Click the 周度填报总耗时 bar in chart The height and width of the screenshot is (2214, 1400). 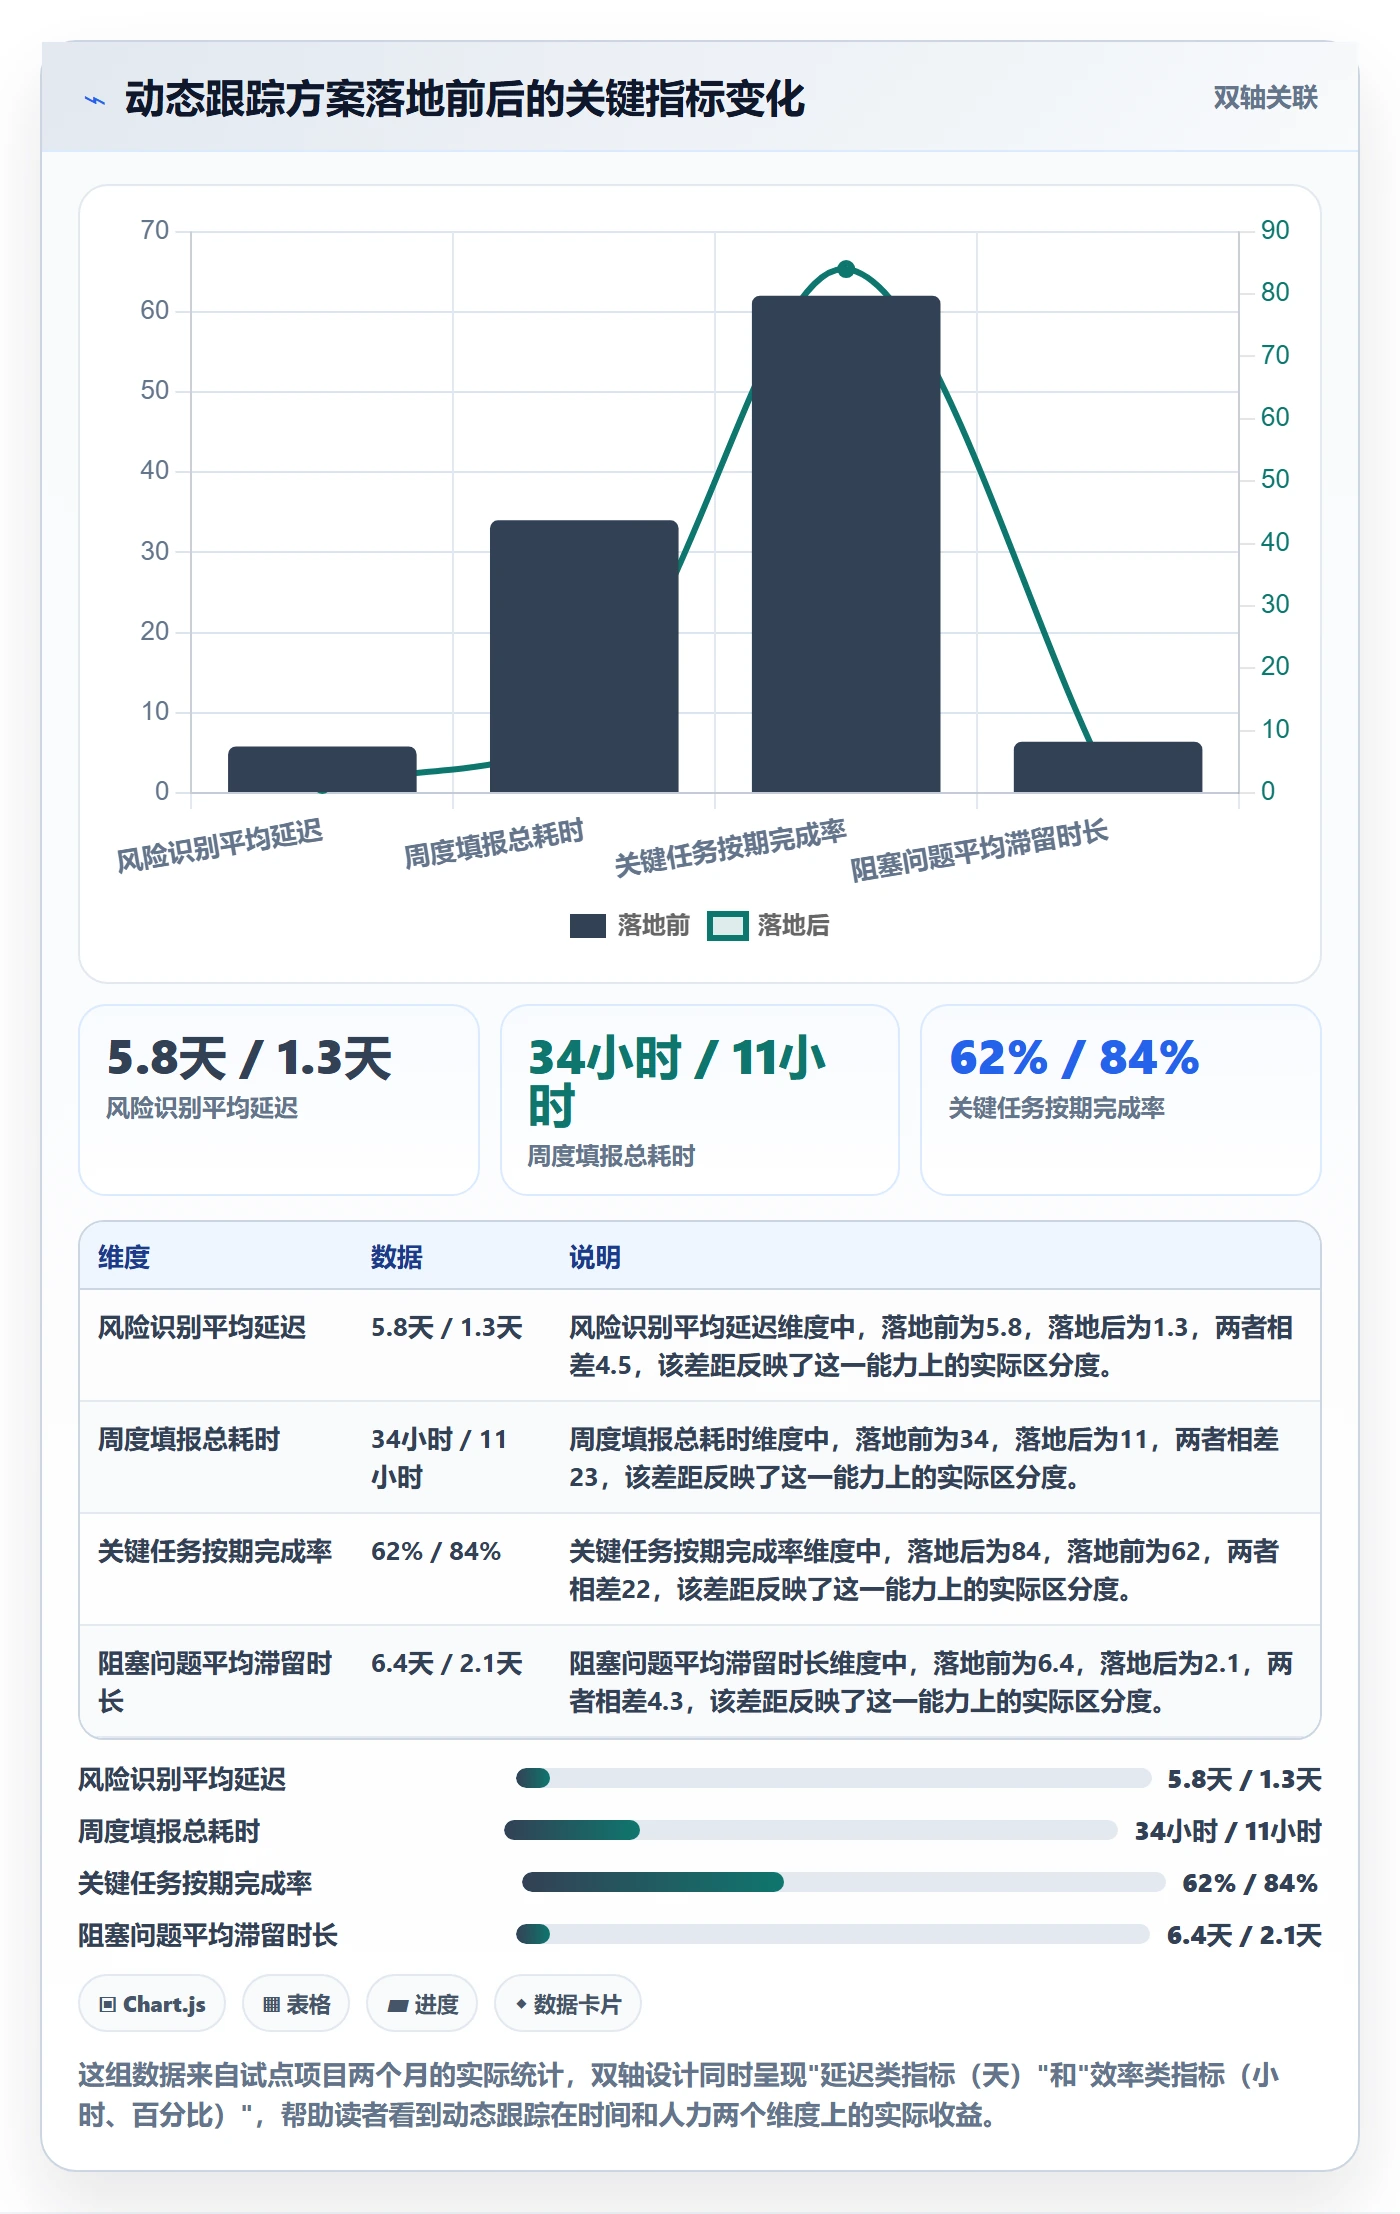584,656
